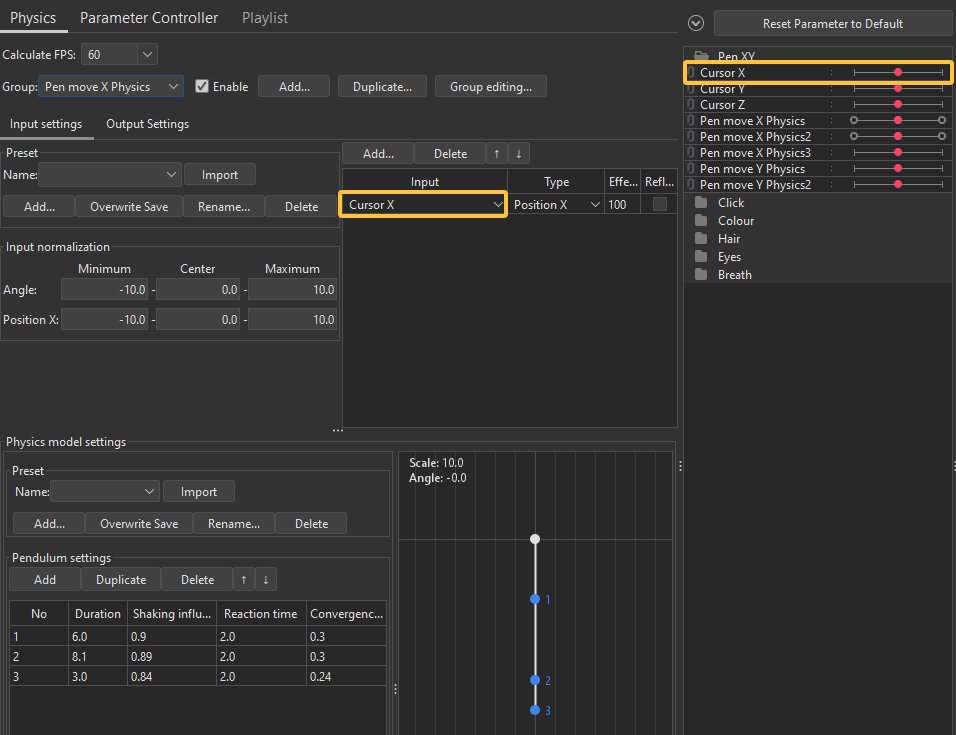Select the Pen move X Physics3 parameter
956x735 pixels.
click(x=817, y=153)
